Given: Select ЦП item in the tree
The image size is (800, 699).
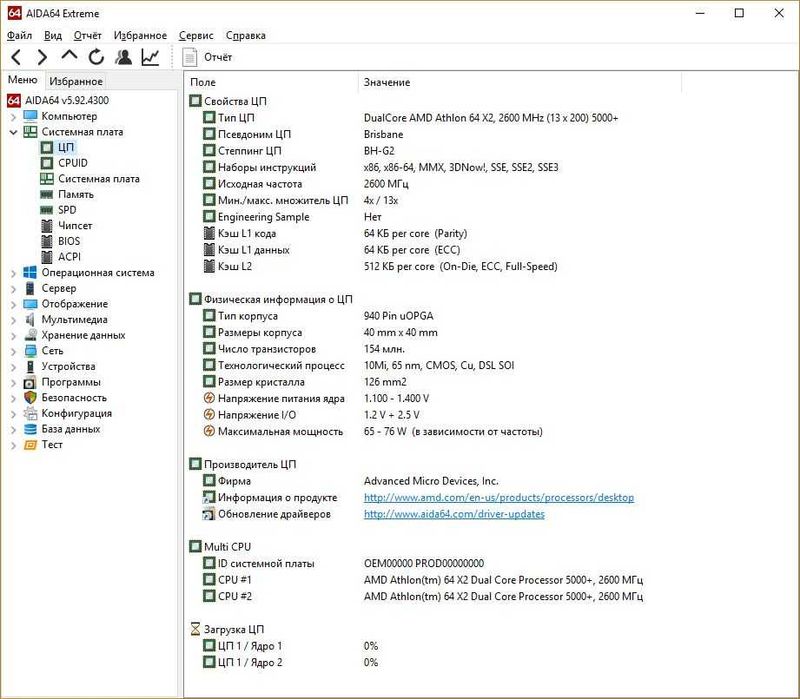Looking at the screenshot, I should pyautogui.click(x=66, y=147).
